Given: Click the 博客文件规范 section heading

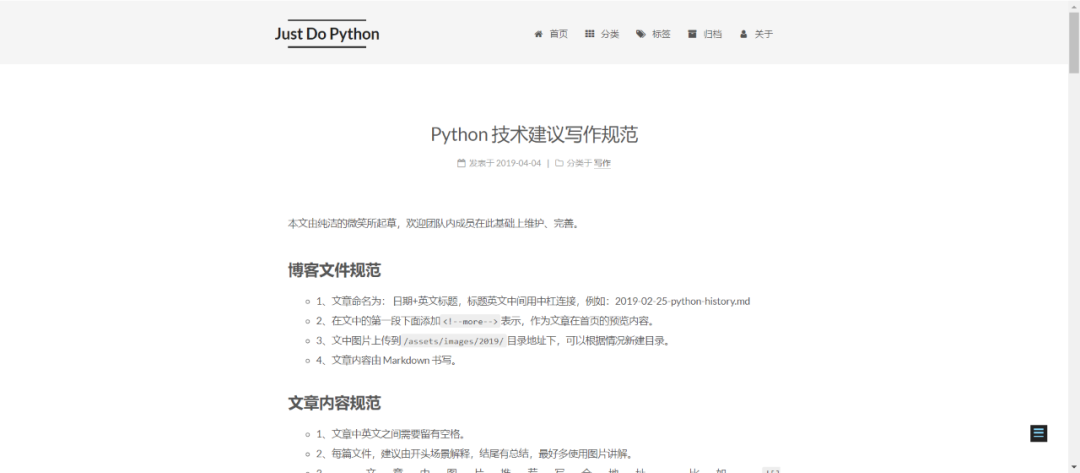Looking at the screenshot, I should pos(334,271).
